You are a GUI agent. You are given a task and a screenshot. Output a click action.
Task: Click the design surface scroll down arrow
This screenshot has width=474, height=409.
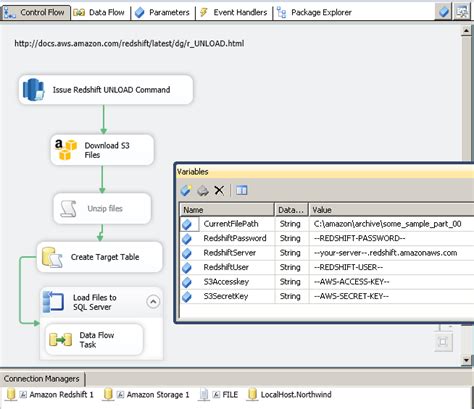466,360
